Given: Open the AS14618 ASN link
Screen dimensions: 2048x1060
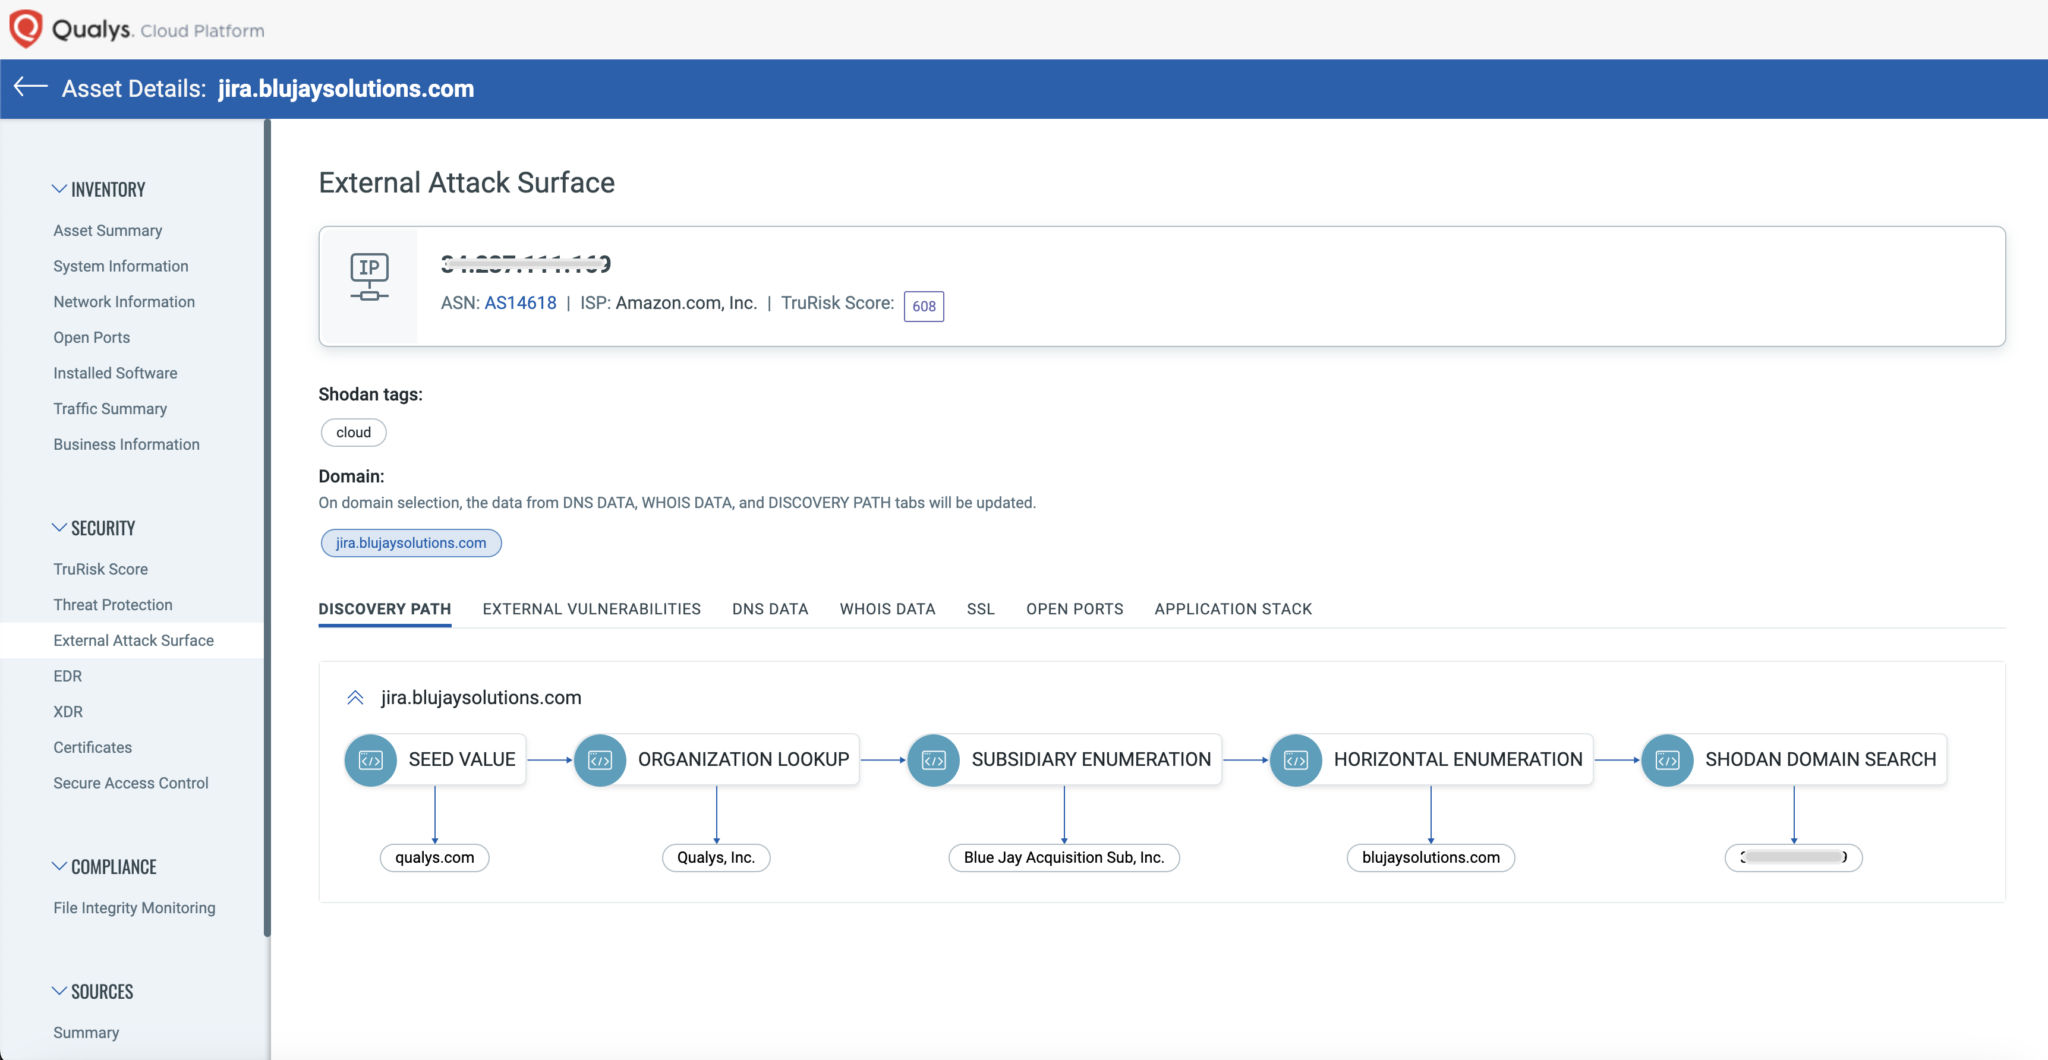Looking at the screenshot, I should pos(521,301).
